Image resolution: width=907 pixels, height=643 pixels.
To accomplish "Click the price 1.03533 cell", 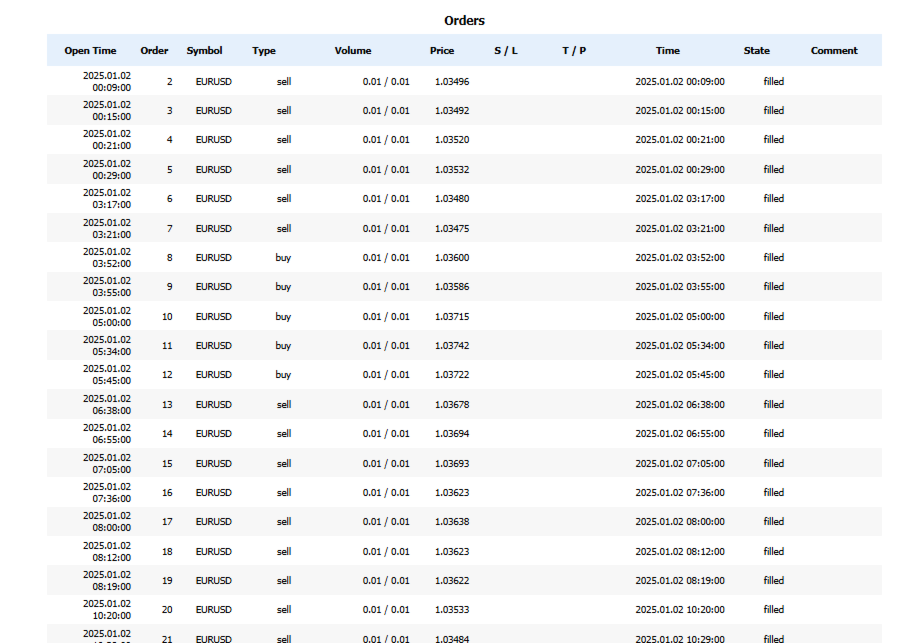I will 452,610.
